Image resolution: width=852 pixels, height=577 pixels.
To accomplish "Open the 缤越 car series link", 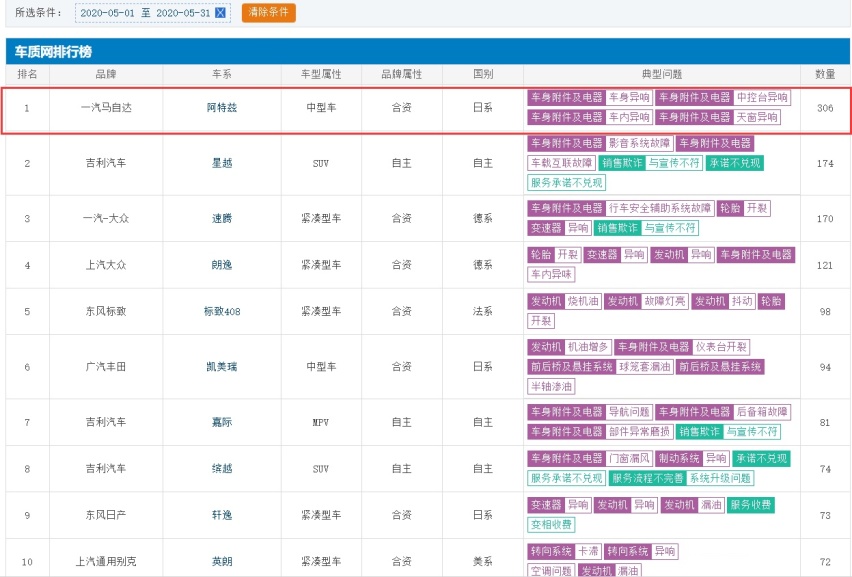I will click(x=222, y=468).
